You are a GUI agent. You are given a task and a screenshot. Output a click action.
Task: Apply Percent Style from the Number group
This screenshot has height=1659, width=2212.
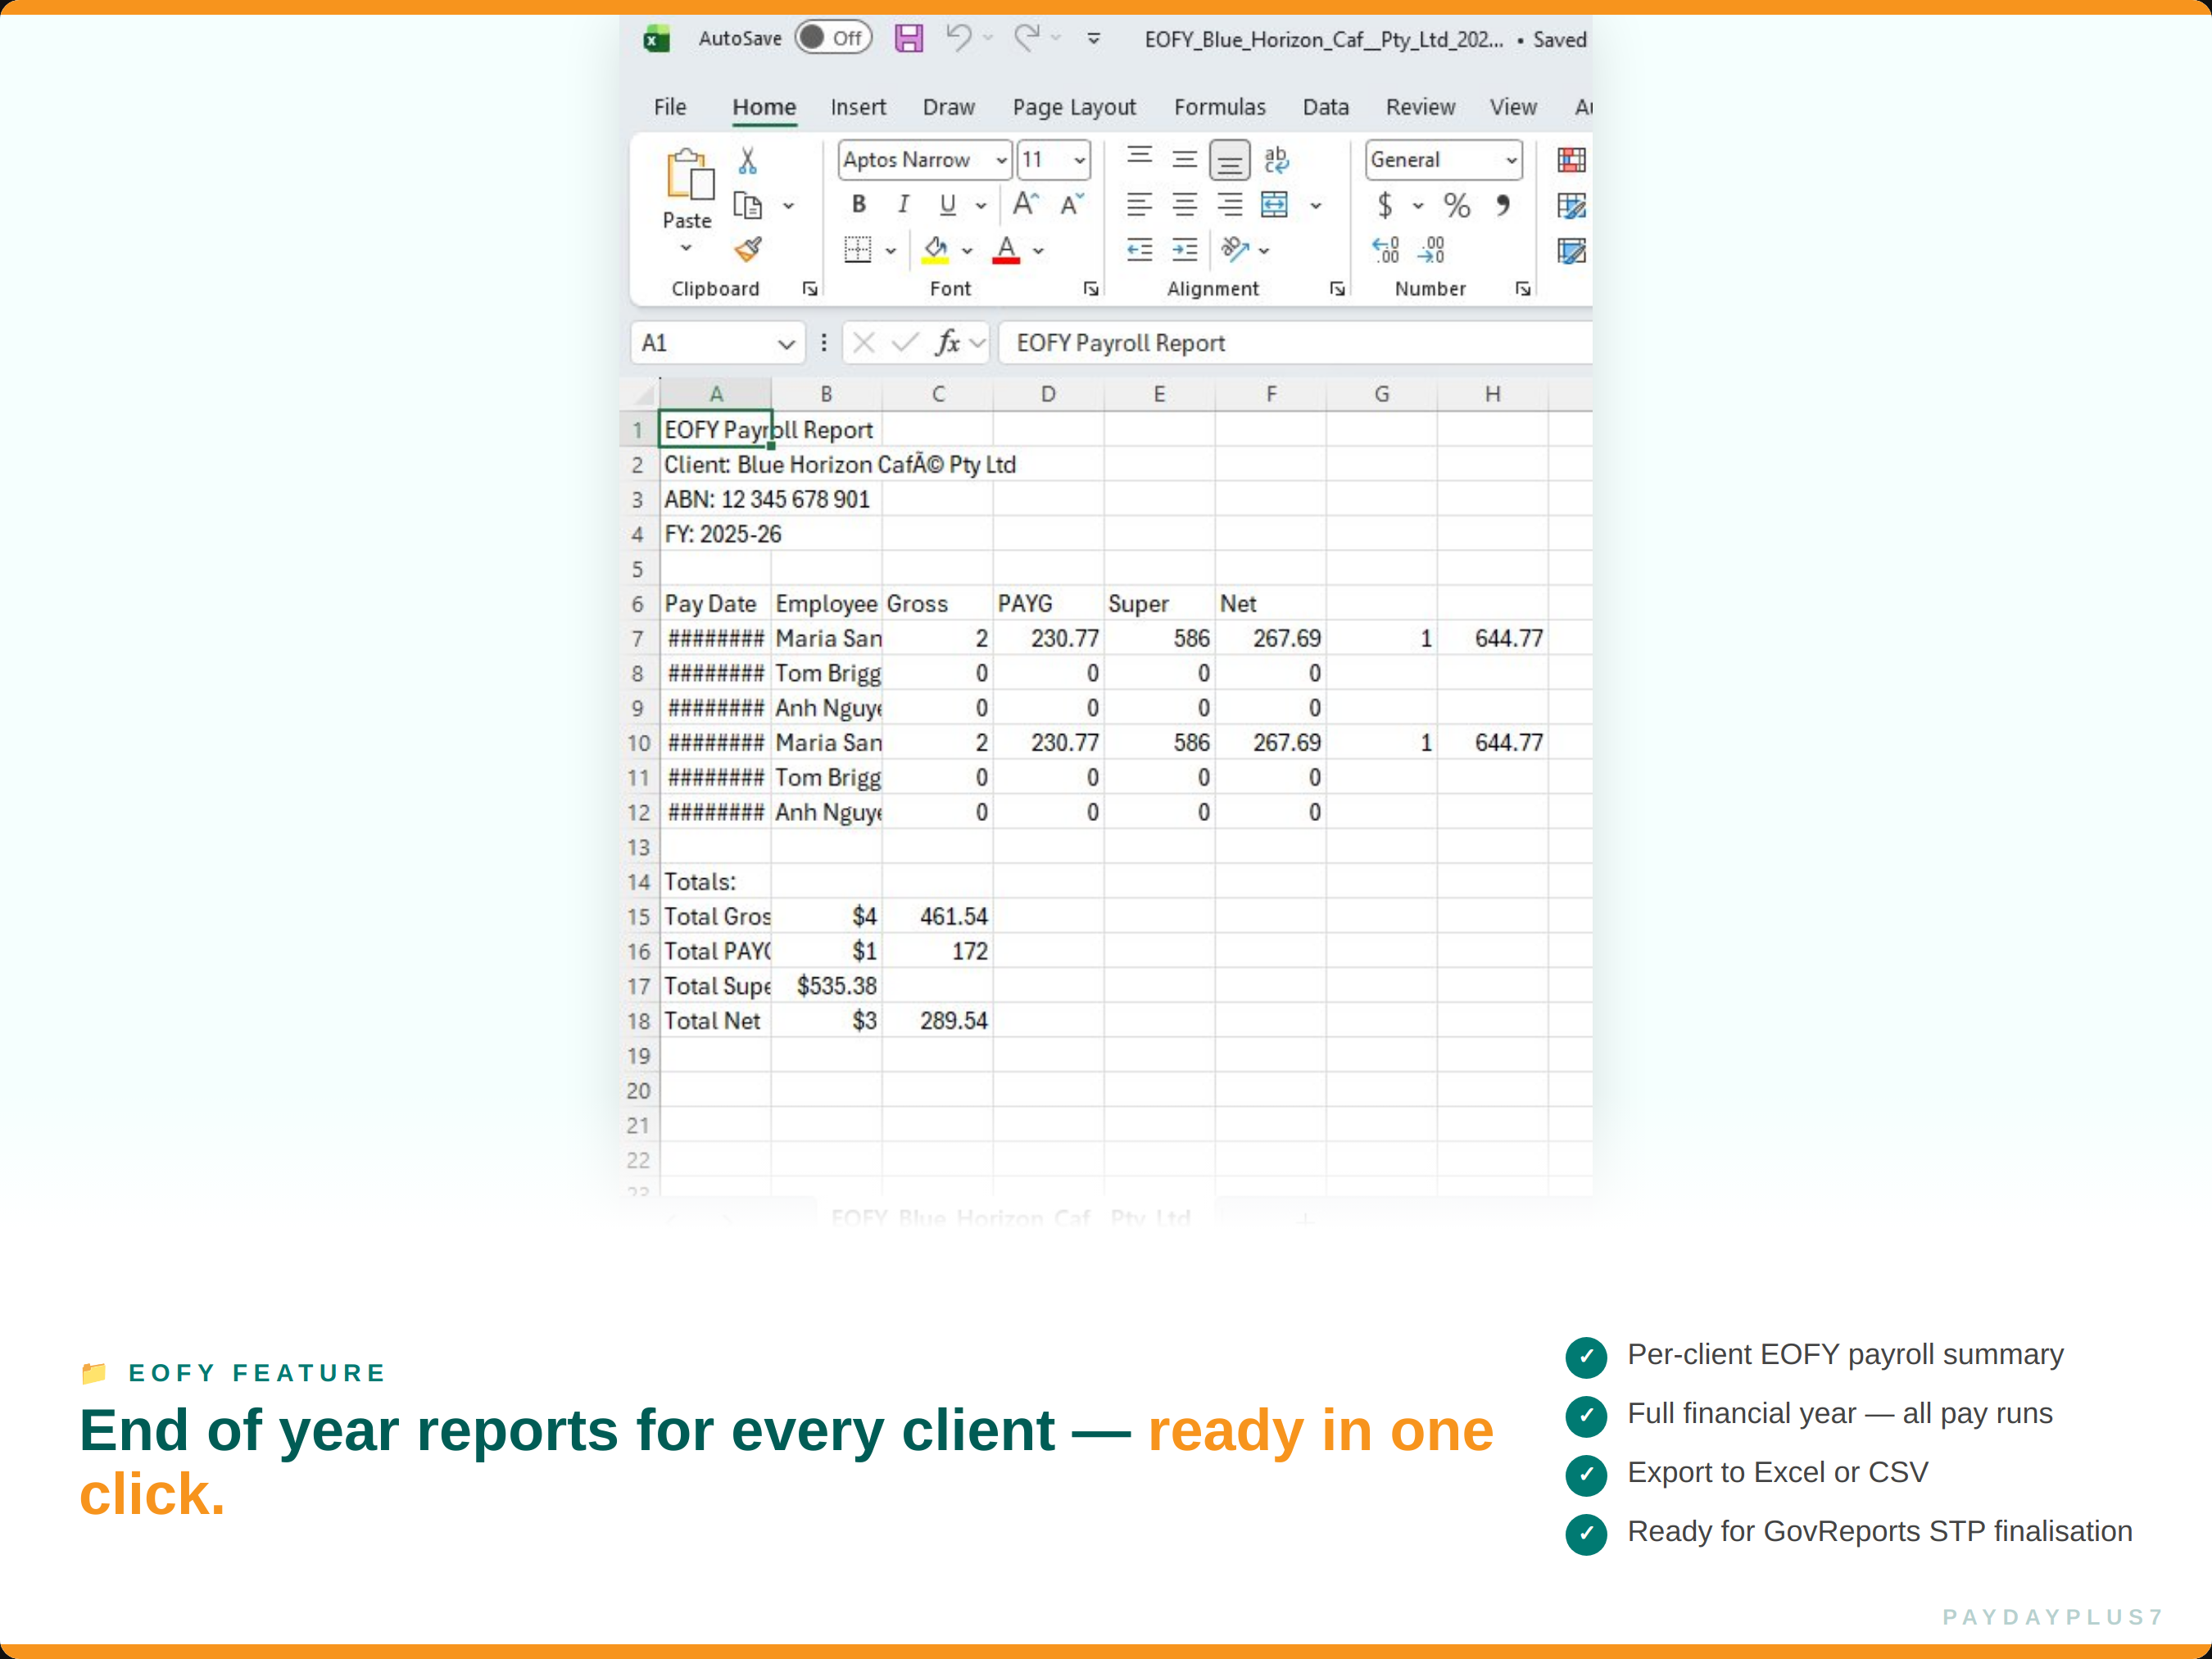[1457, 206]
